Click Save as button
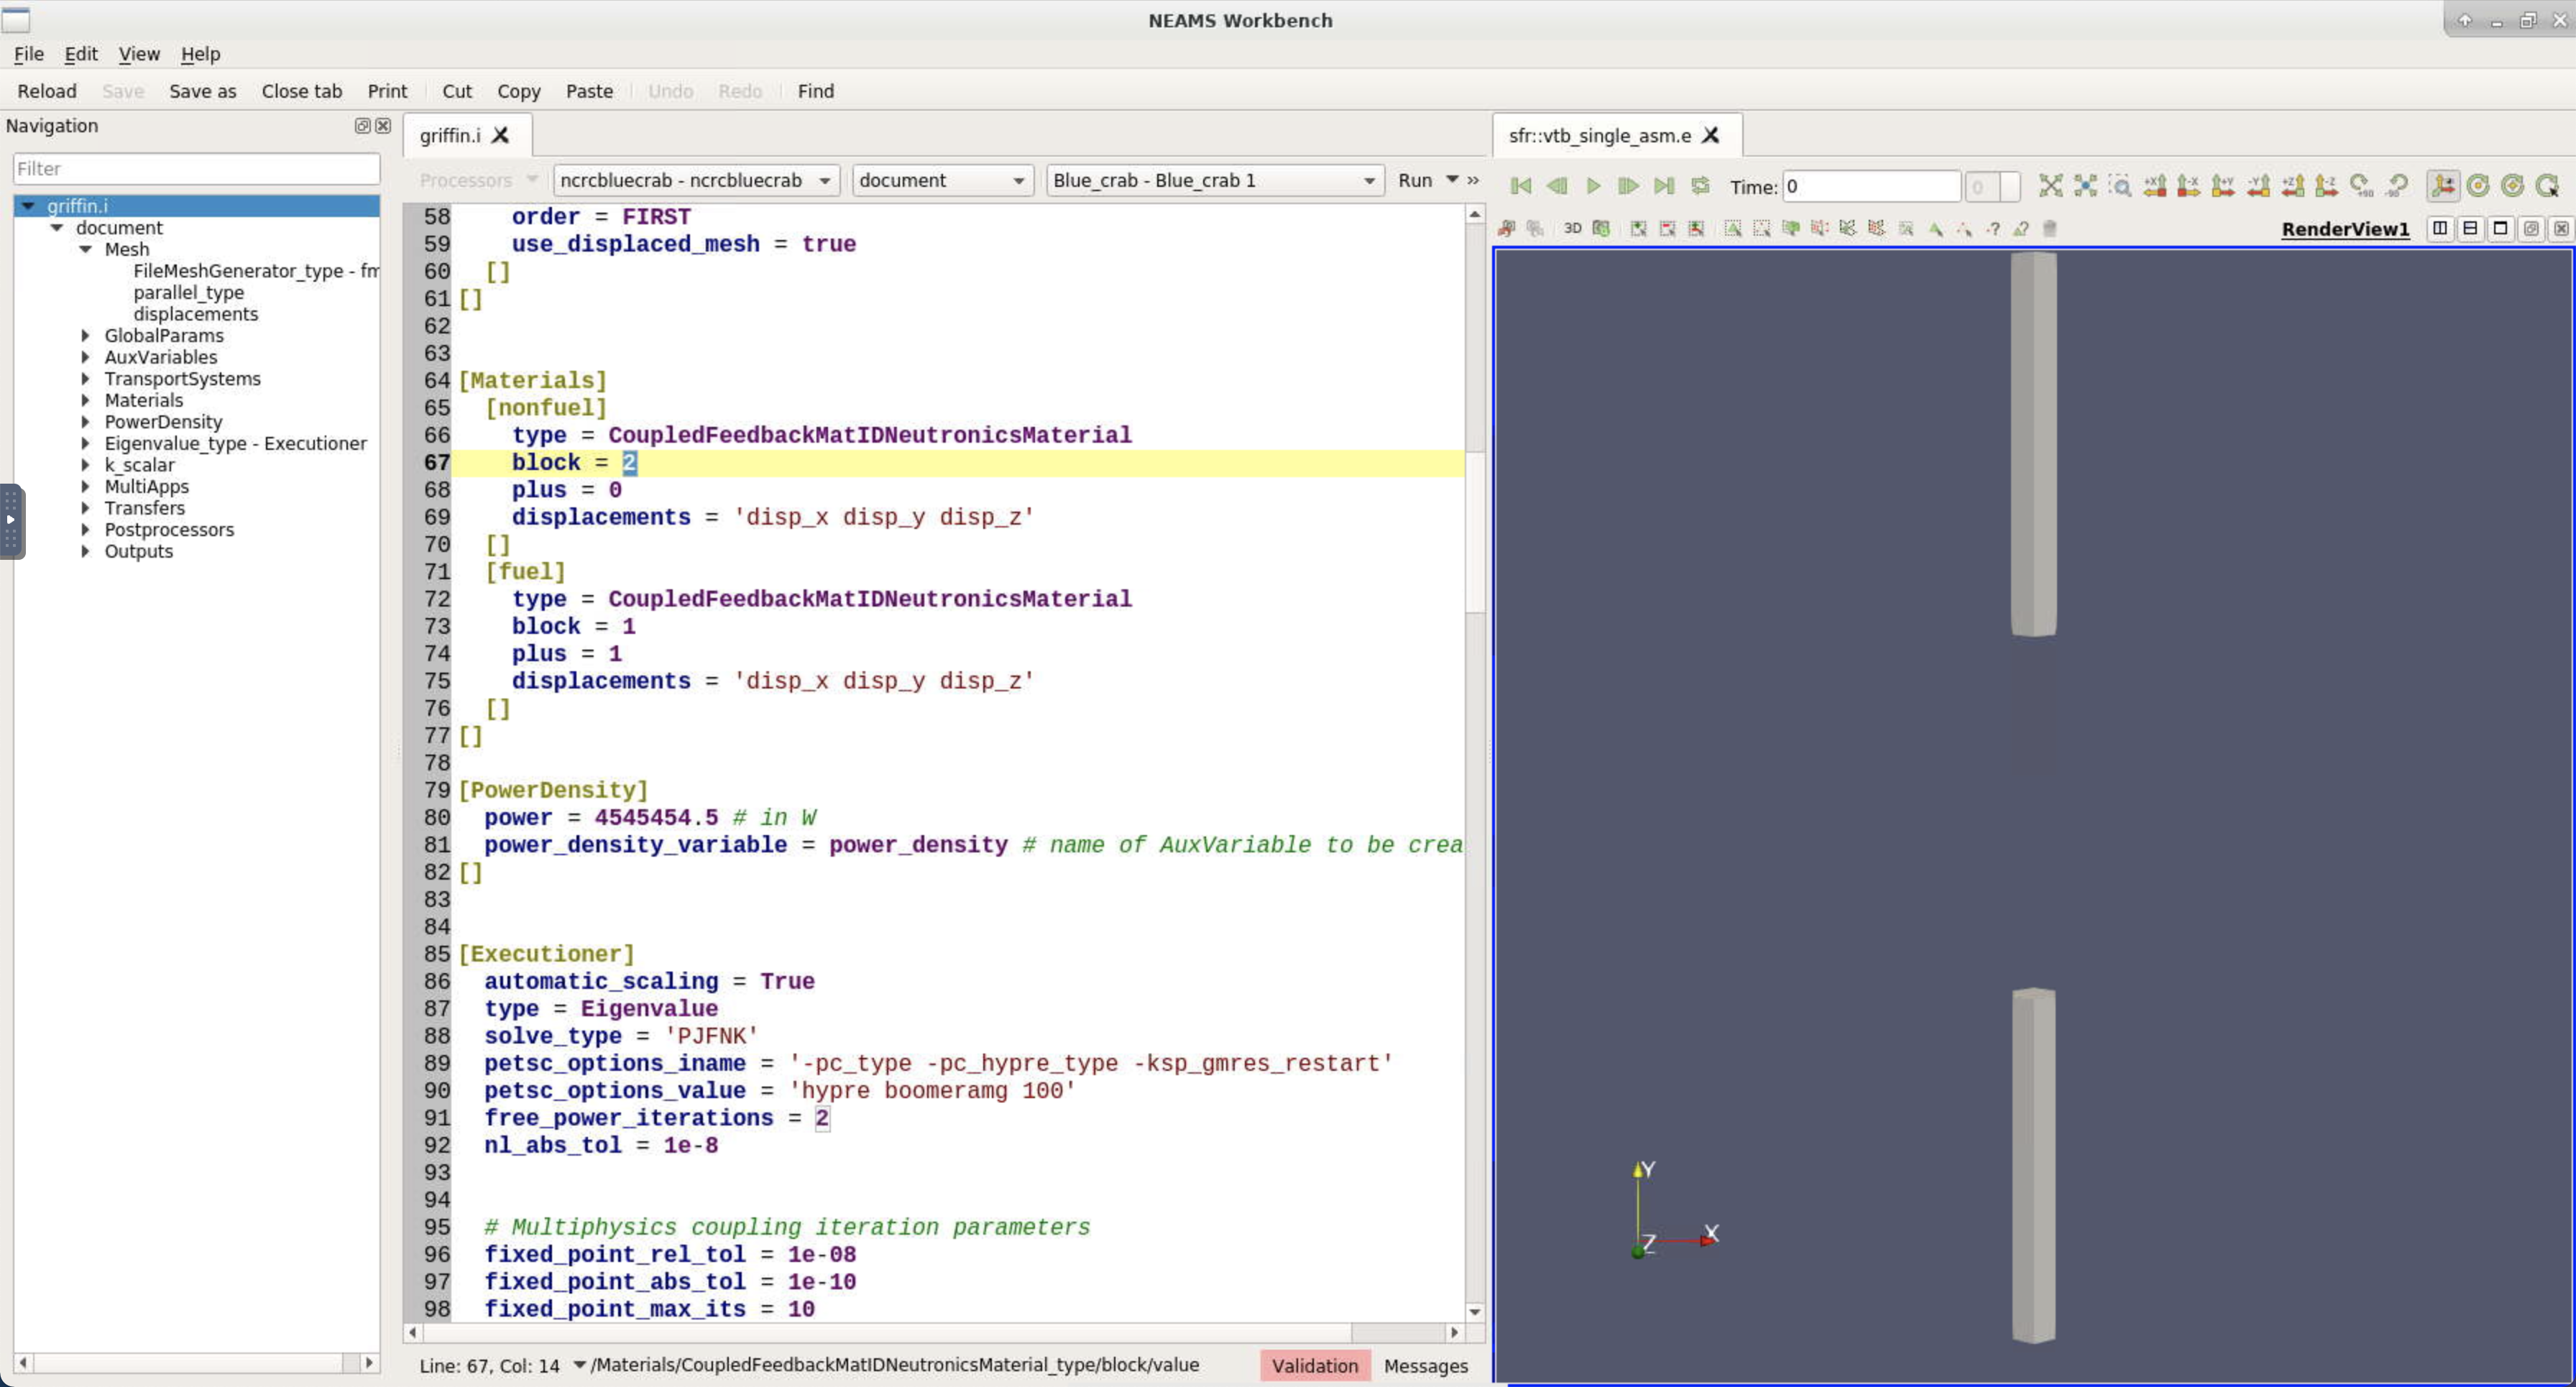Viewport: 2576px width, 1387px height. click(x=203, y=91)
